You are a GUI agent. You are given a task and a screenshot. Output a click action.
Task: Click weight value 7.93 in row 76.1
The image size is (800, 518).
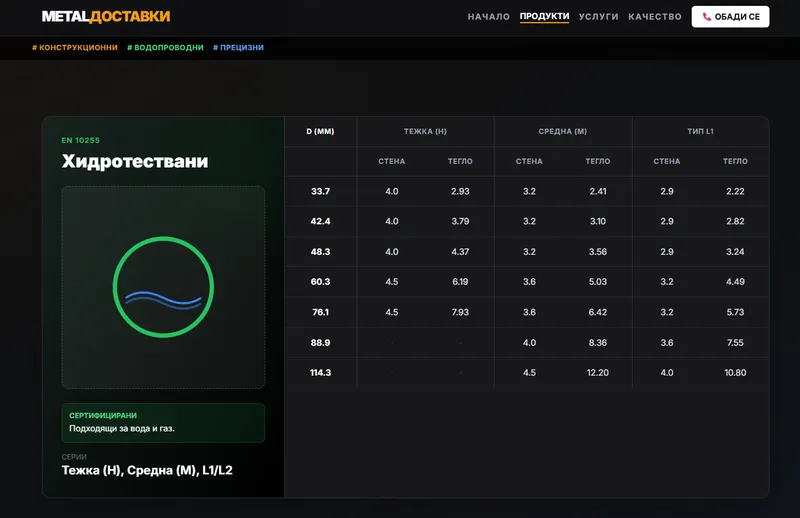coord(460,312)
